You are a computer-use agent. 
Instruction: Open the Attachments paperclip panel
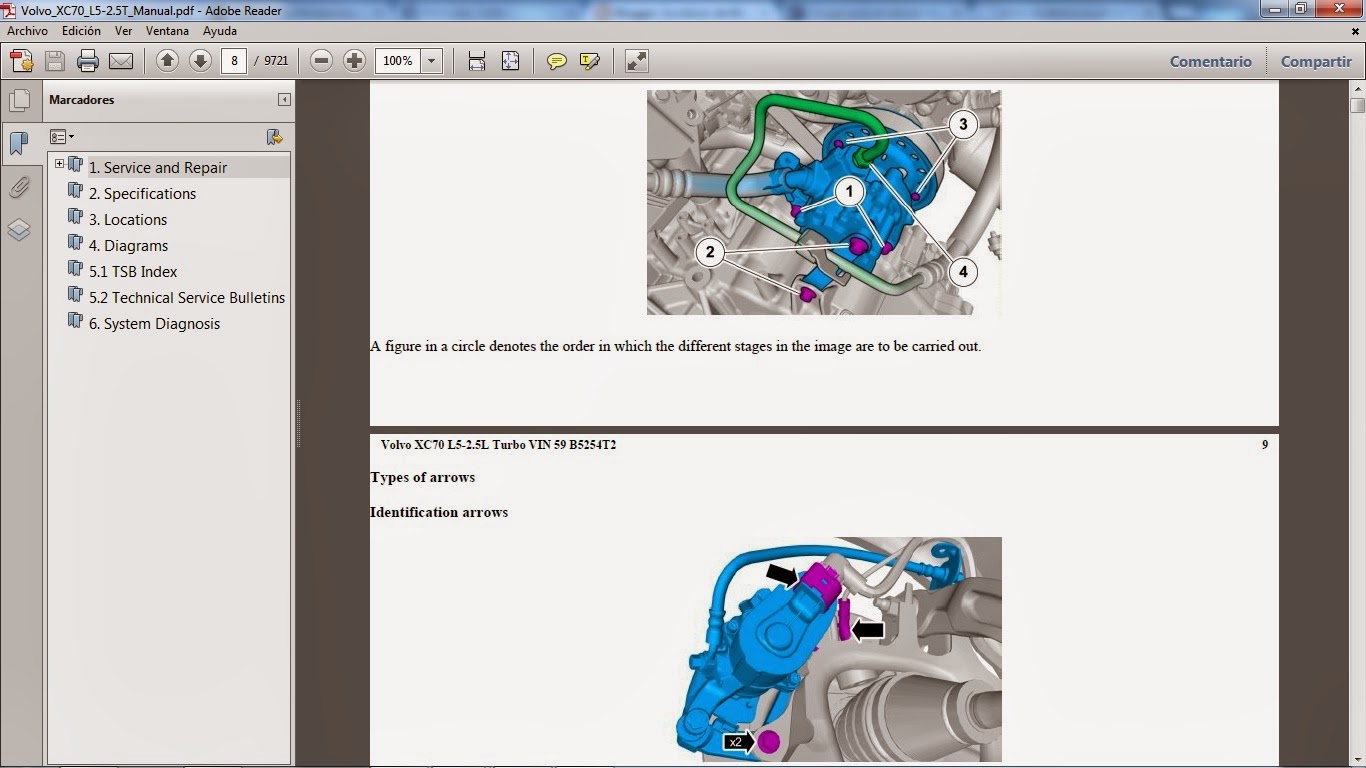(x=19, y=187)
